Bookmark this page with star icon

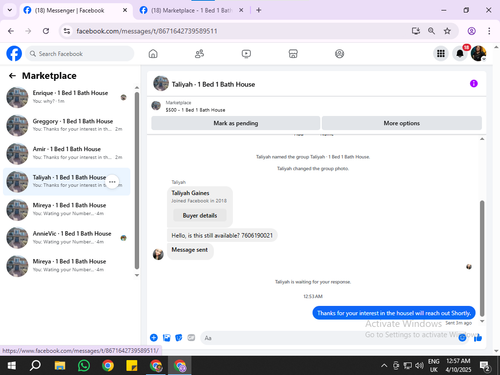[447, 31]
